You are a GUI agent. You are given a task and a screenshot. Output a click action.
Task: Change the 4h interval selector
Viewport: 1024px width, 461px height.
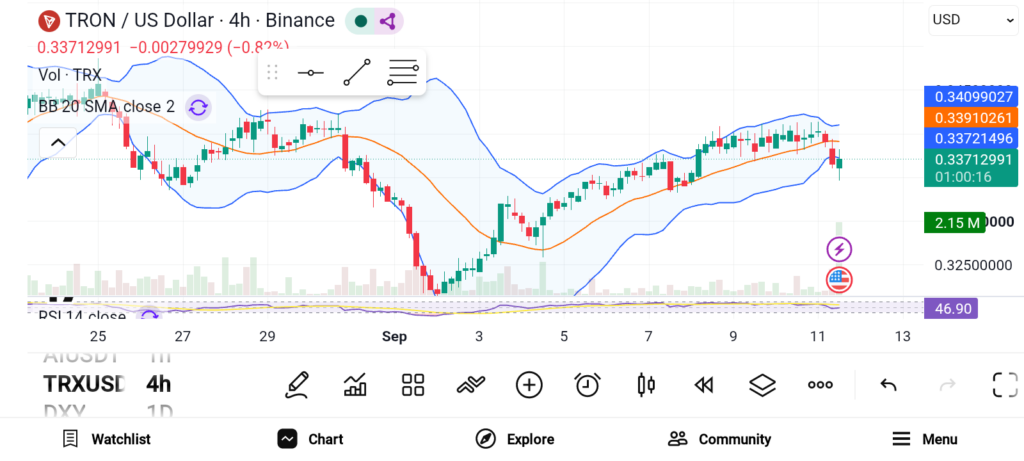[159, 384]
